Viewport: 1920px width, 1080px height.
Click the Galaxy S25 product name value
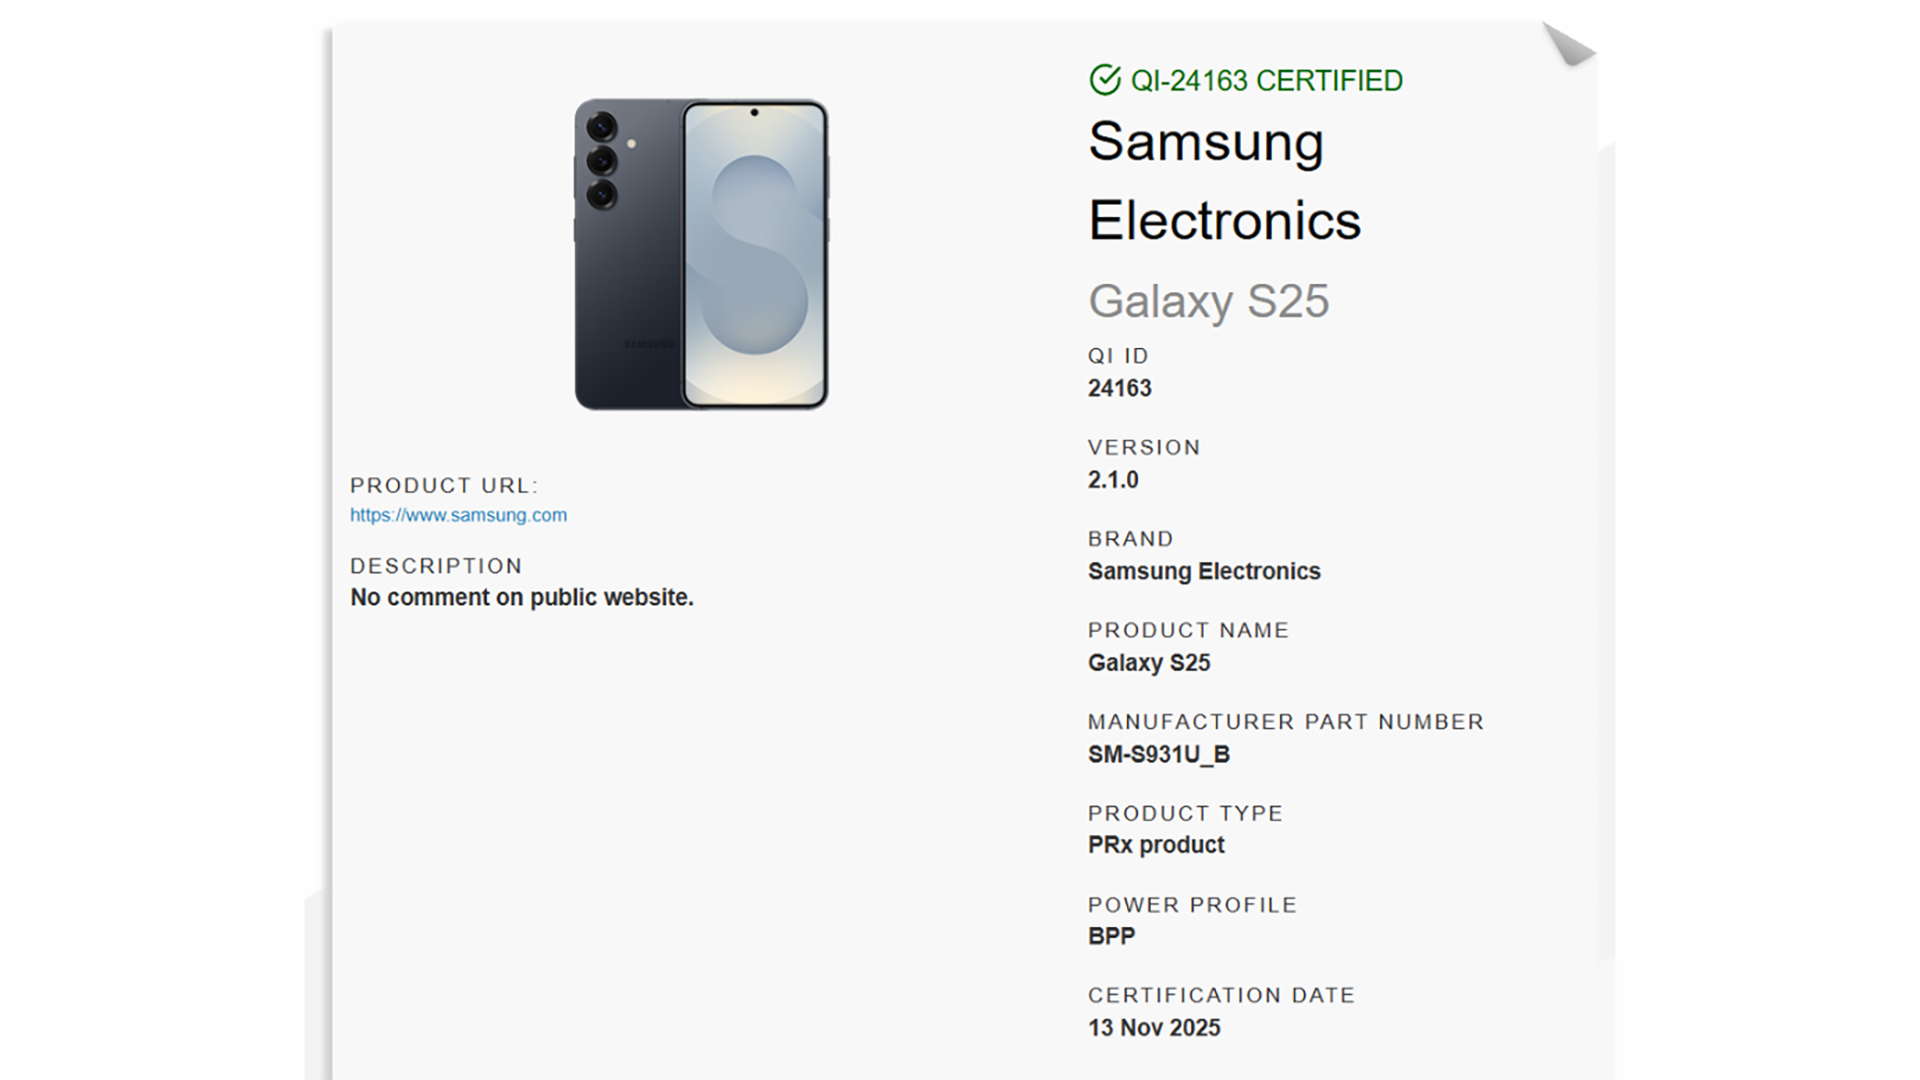coord(1149,663)
